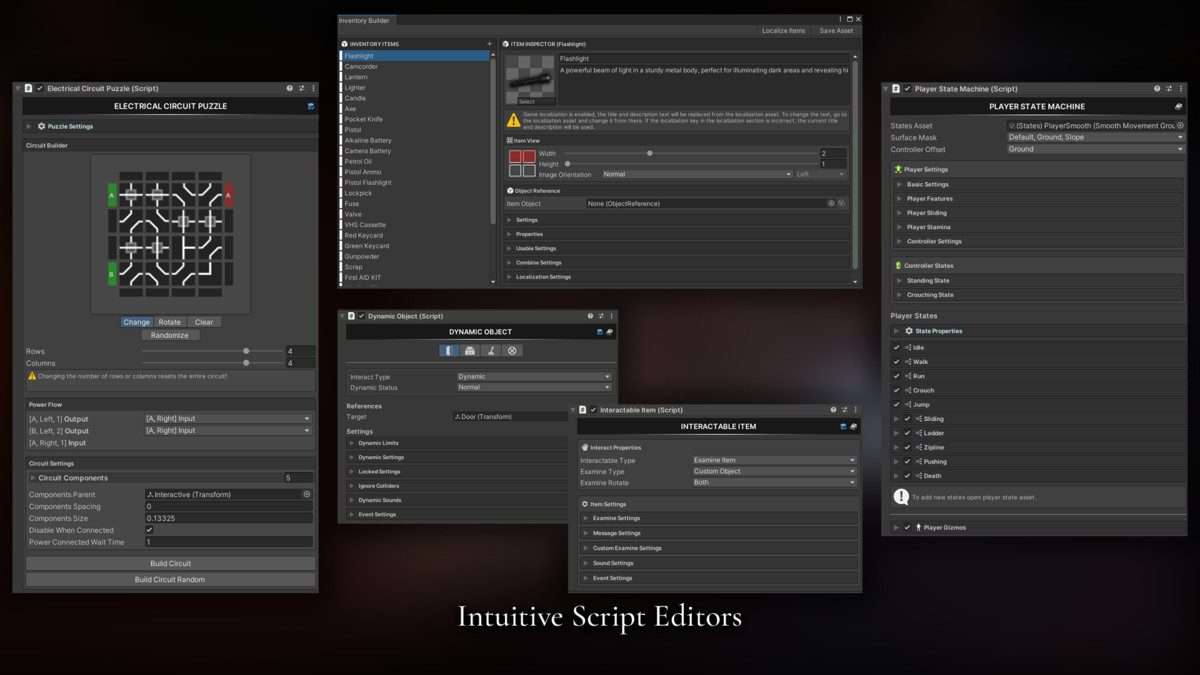Click the flashlight item image thumbnail
Screen dimensions: 1200x675
coord(530,81)
